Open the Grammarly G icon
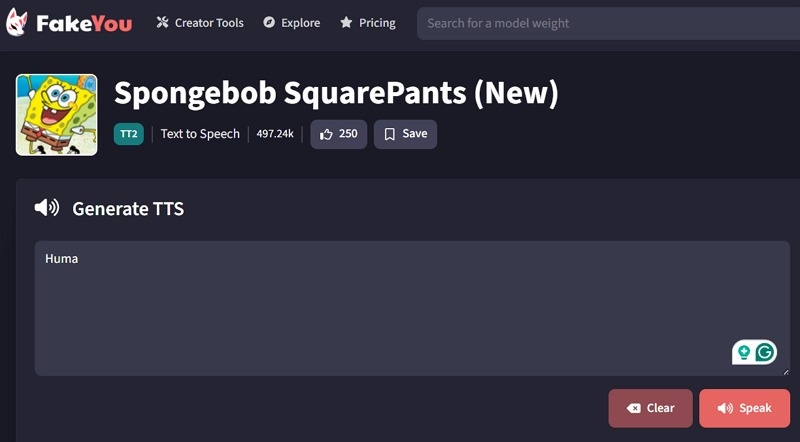800x442 pixels. pos(765,352)
